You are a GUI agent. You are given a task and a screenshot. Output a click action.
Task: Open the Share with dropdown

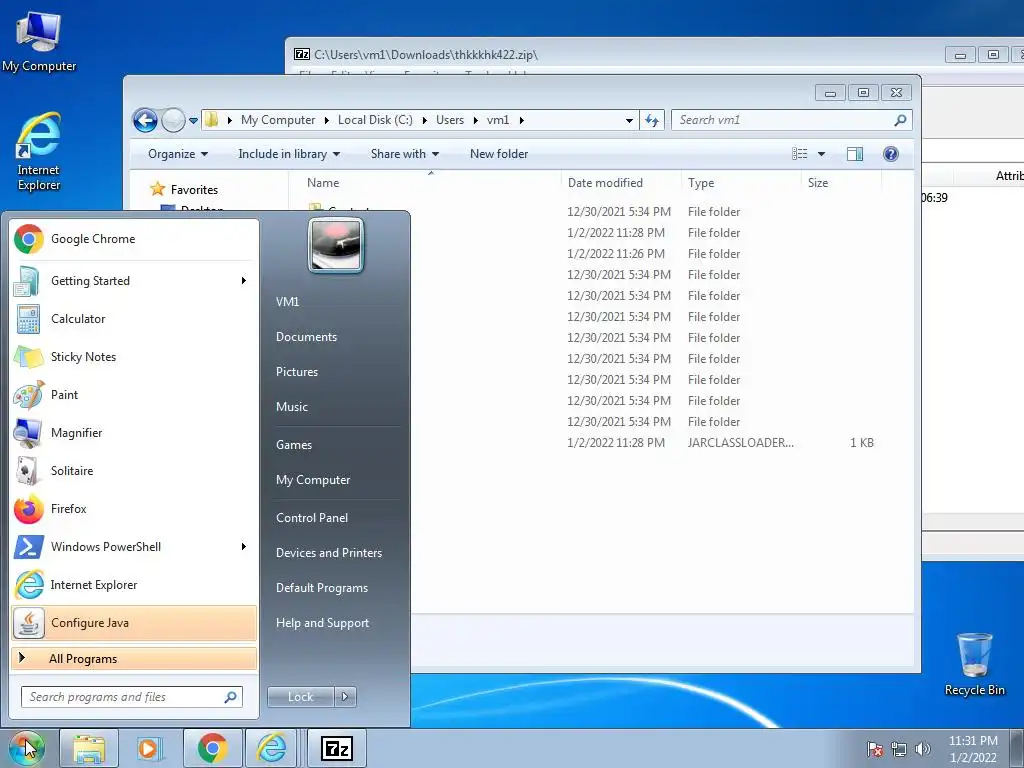pyautogui.click(x=405, y=154)
